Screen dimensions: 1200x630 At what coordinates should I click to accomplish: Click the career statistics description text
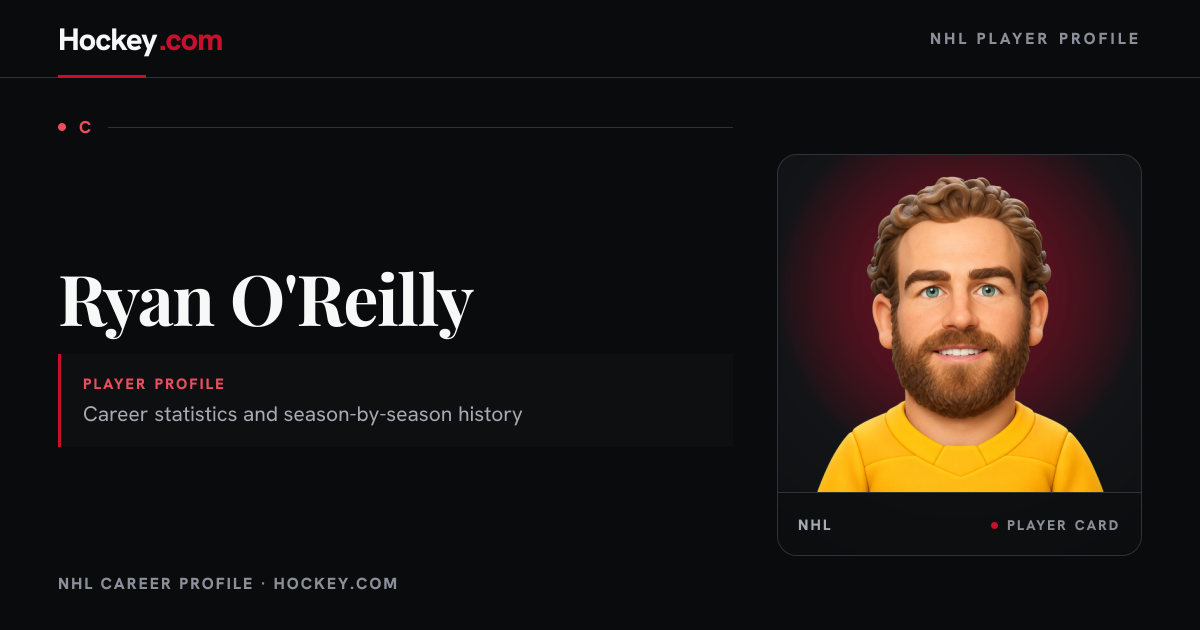pyautogui.click(x=302, y=414)
